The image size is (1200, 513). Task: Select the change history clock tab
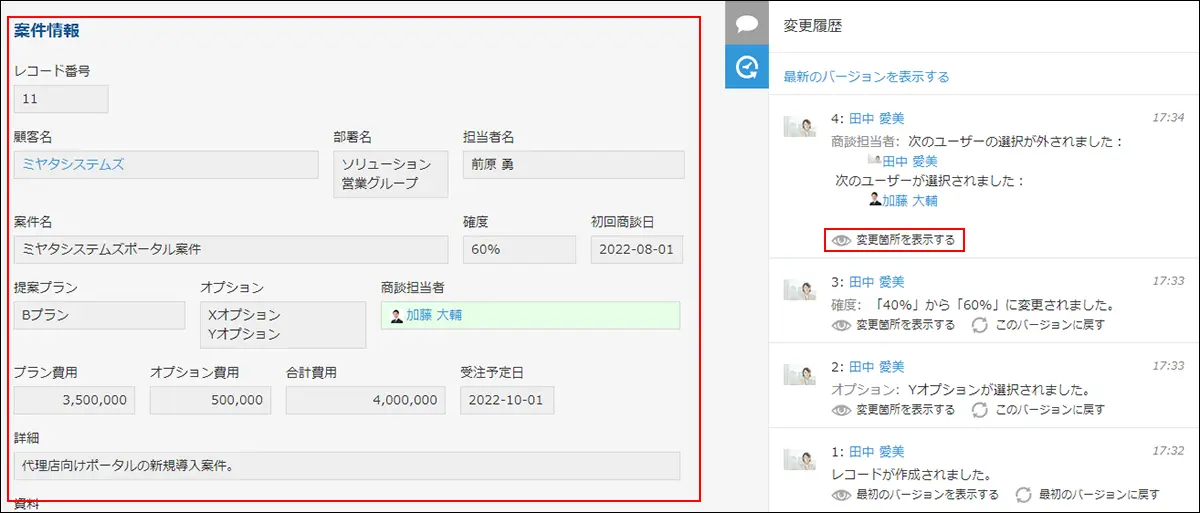tap(746, 67)
